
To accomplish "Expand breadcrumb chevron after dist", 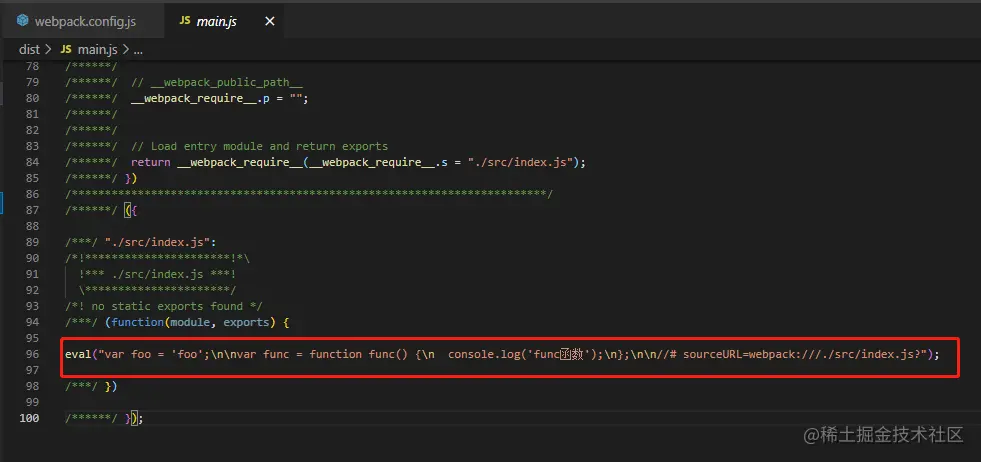I will pyautogui.click(x=49, y=49).
